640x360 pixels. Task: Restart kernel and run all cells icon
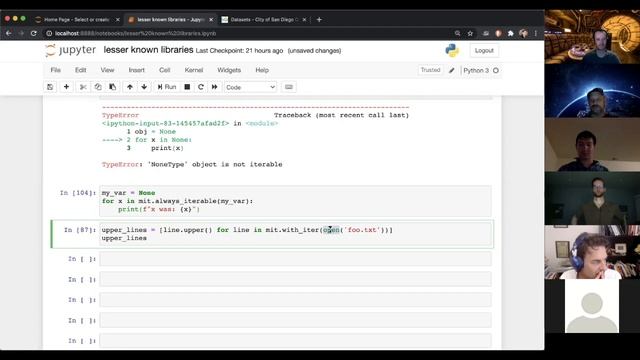[x=215, y=87]
